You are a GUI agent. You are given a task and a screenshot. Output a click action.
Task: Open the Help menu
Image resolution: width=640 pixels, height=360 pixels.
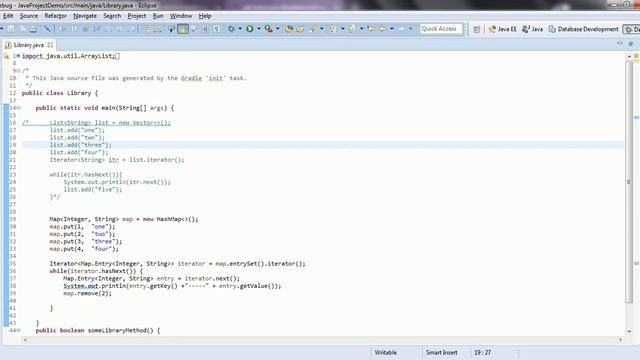point(205,16)
